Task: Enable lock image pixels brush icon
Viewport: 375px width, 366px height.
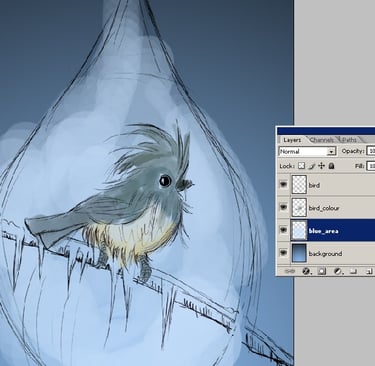Action: tap(312, 166)
